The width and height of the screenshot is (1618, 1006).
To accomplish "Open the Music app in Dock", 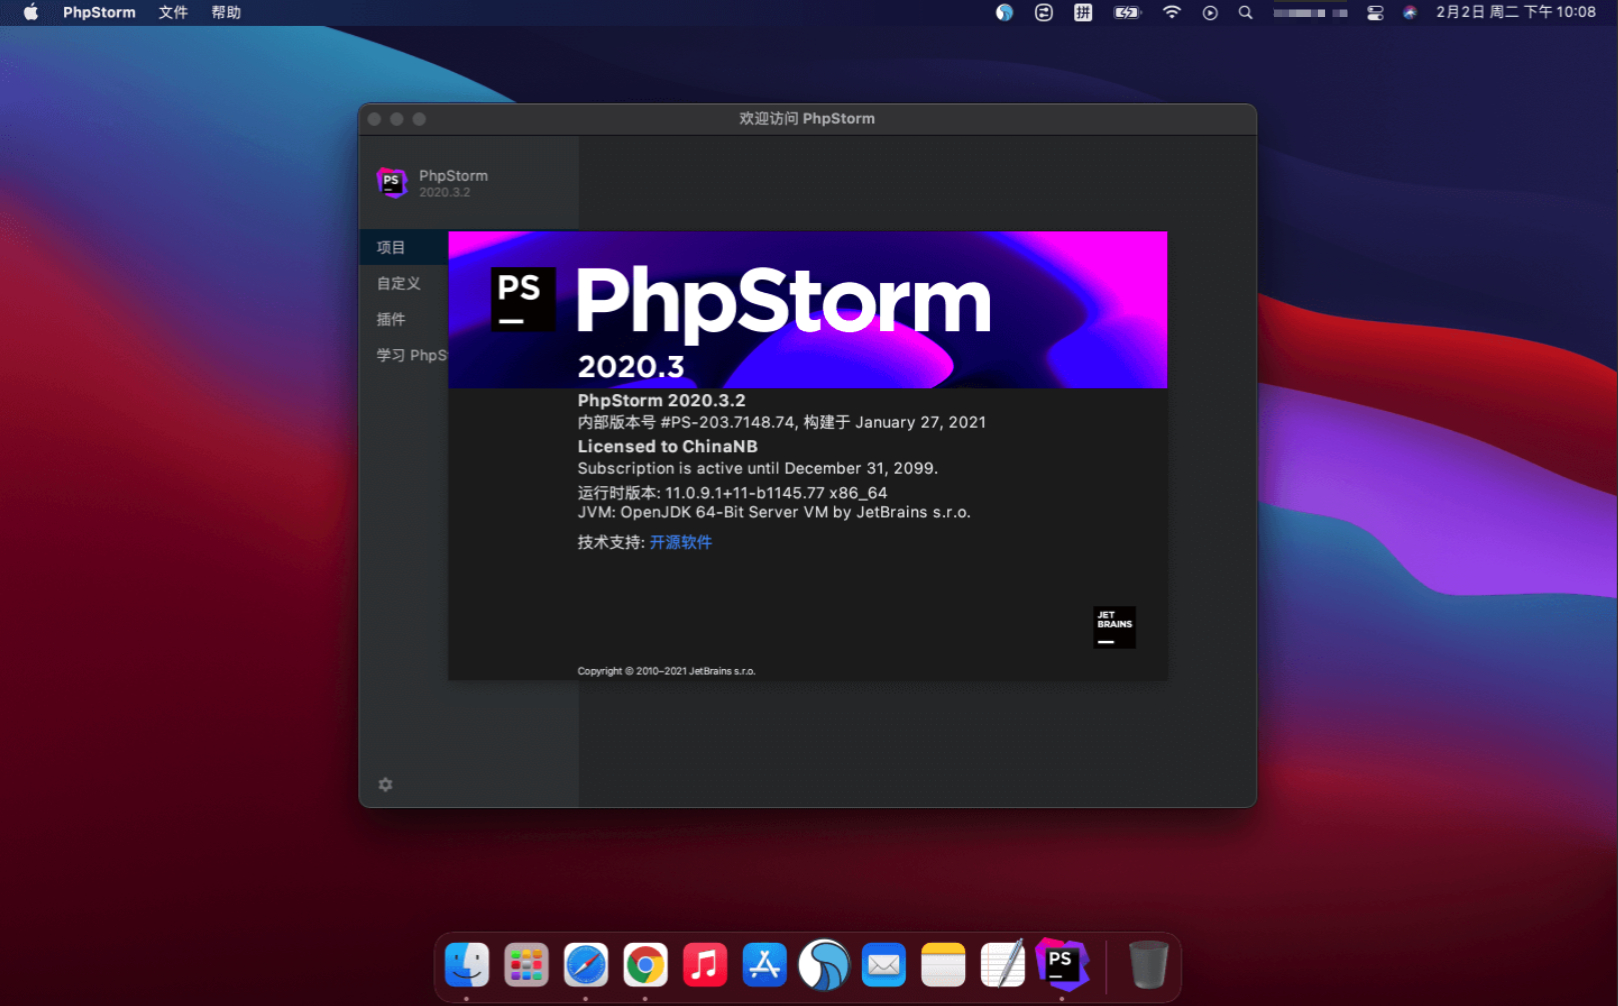I will [705, 965].
